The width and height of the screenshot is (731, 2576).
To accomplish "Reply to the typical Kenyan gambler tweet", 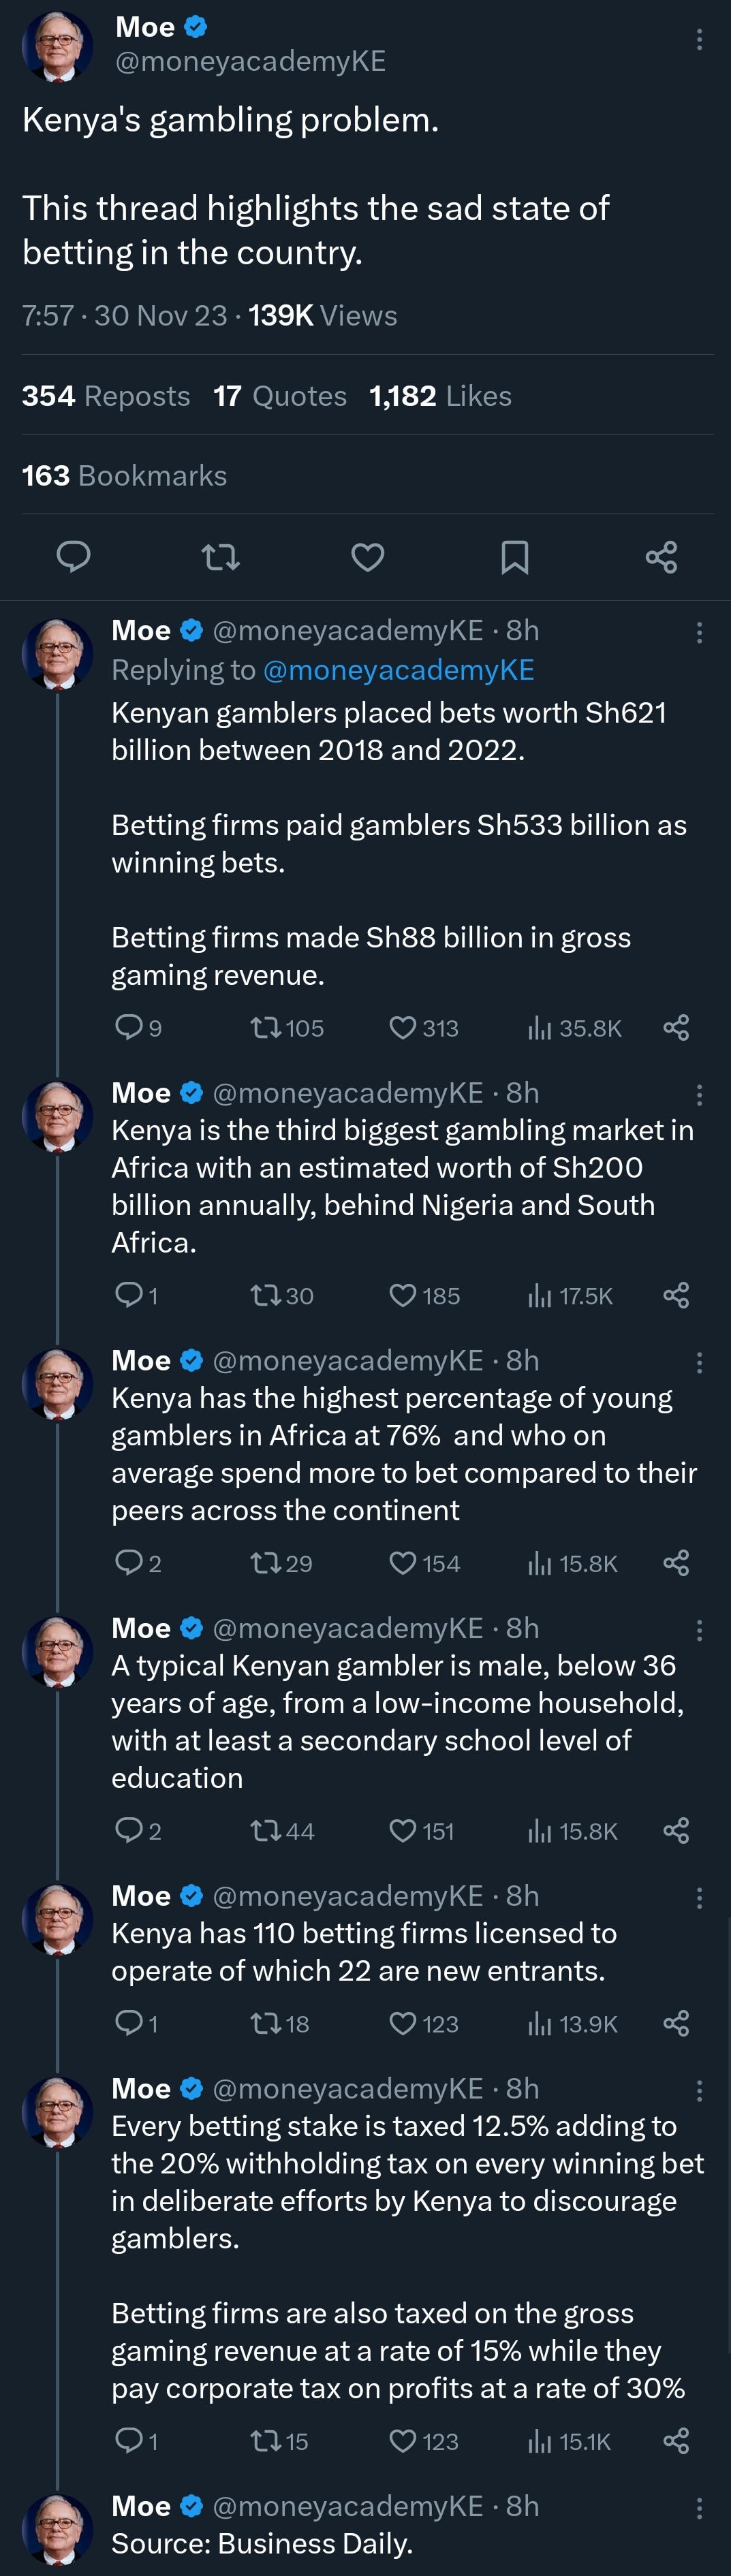I will pyautogui.click(x=129, y=1831).
